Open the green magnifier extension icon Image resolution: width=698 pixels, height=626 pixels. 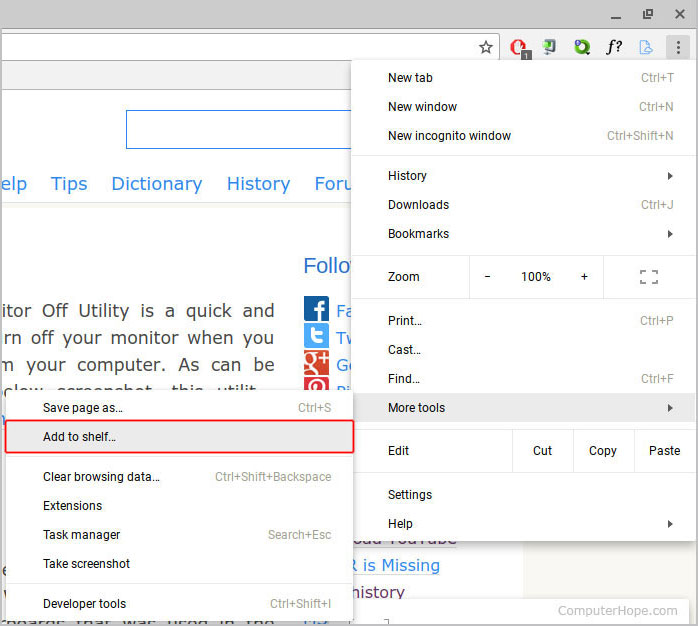581,47
